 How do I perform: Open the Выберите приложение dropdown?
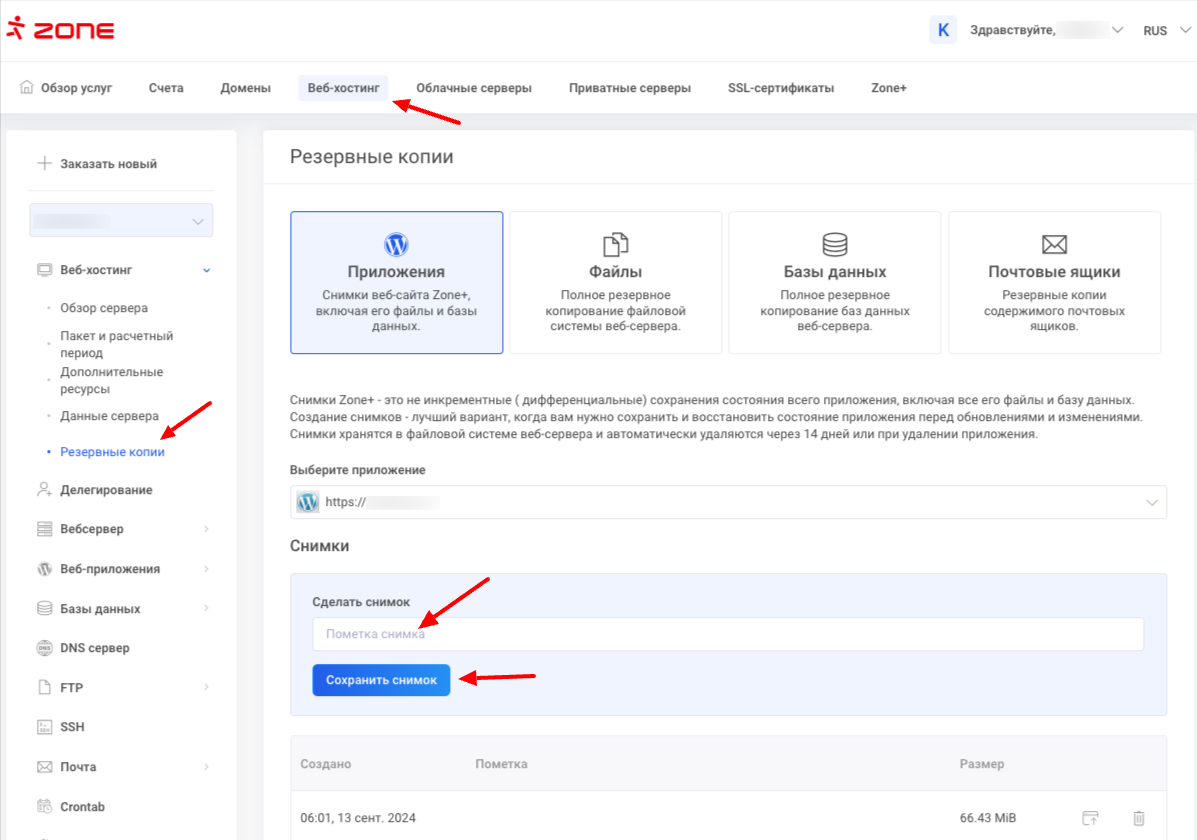728,502
